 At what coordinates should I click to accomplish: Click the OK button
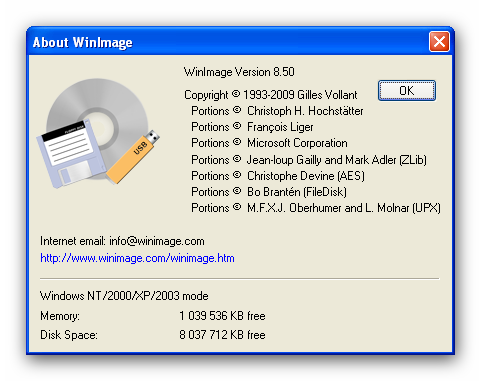(407, 90)
